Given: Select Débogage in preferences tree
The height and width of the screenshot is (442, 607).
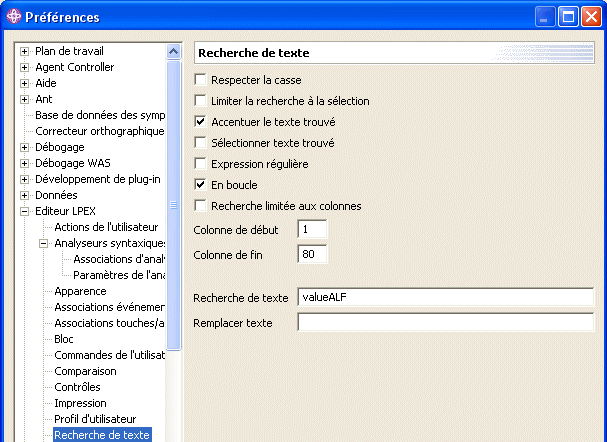Looking at the screenshot, I should click(x=60, y=147).
